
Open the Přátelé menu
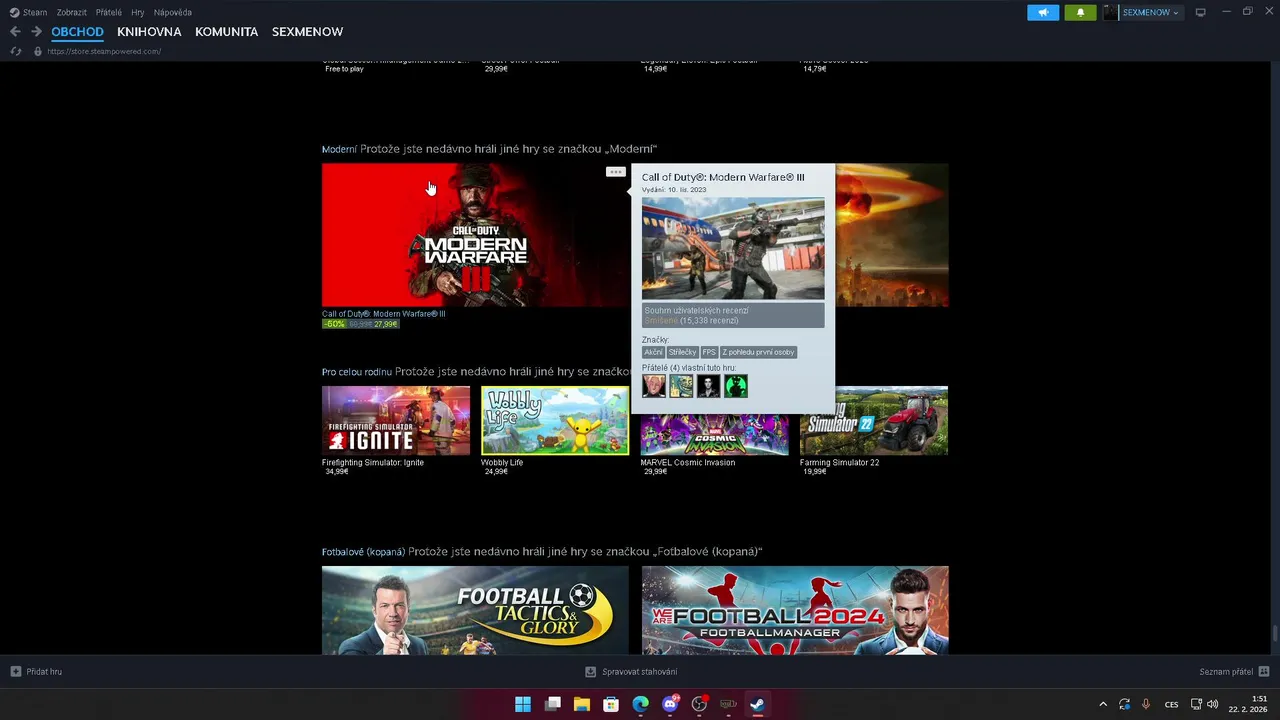[x=109, y=12]
